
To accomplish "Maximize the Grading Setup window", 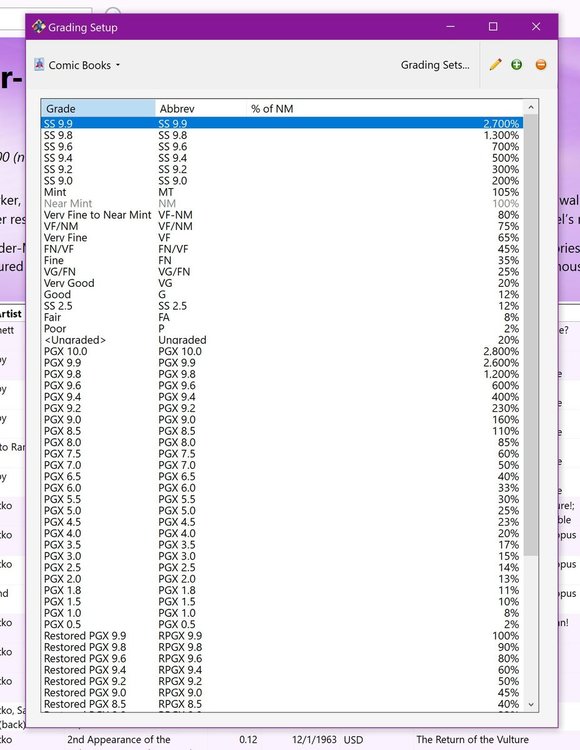I will point(493,27).
